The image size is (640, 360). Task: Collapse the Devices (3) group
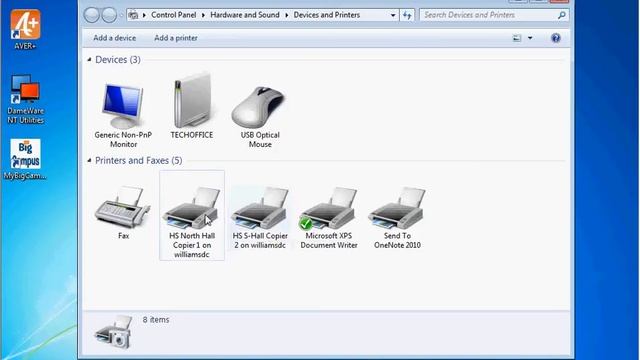point(89,60)
